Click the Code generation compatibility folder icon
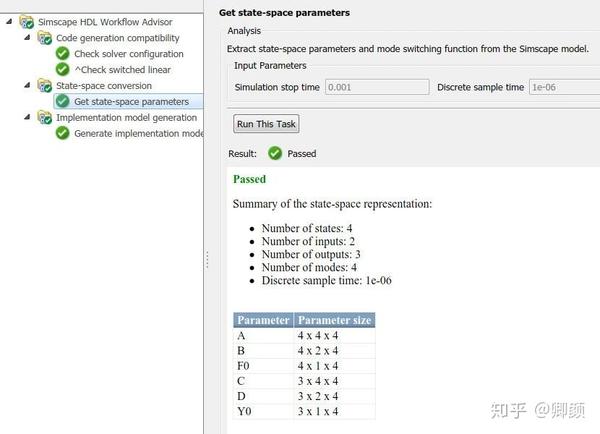Viewport: 600px width, 434px height. (44, 38)
